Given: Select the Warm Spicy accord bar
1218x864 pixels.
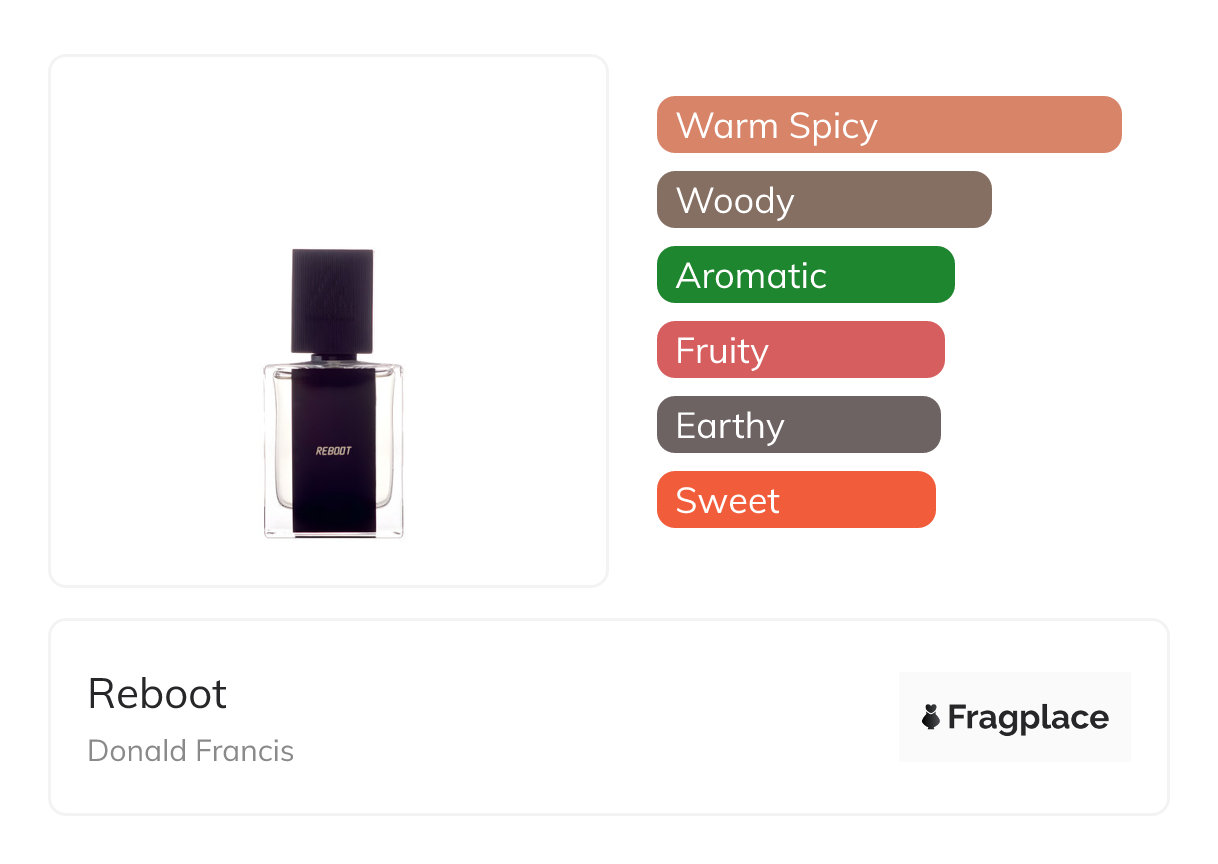Looking at the screenshot, I should [888, 125].
